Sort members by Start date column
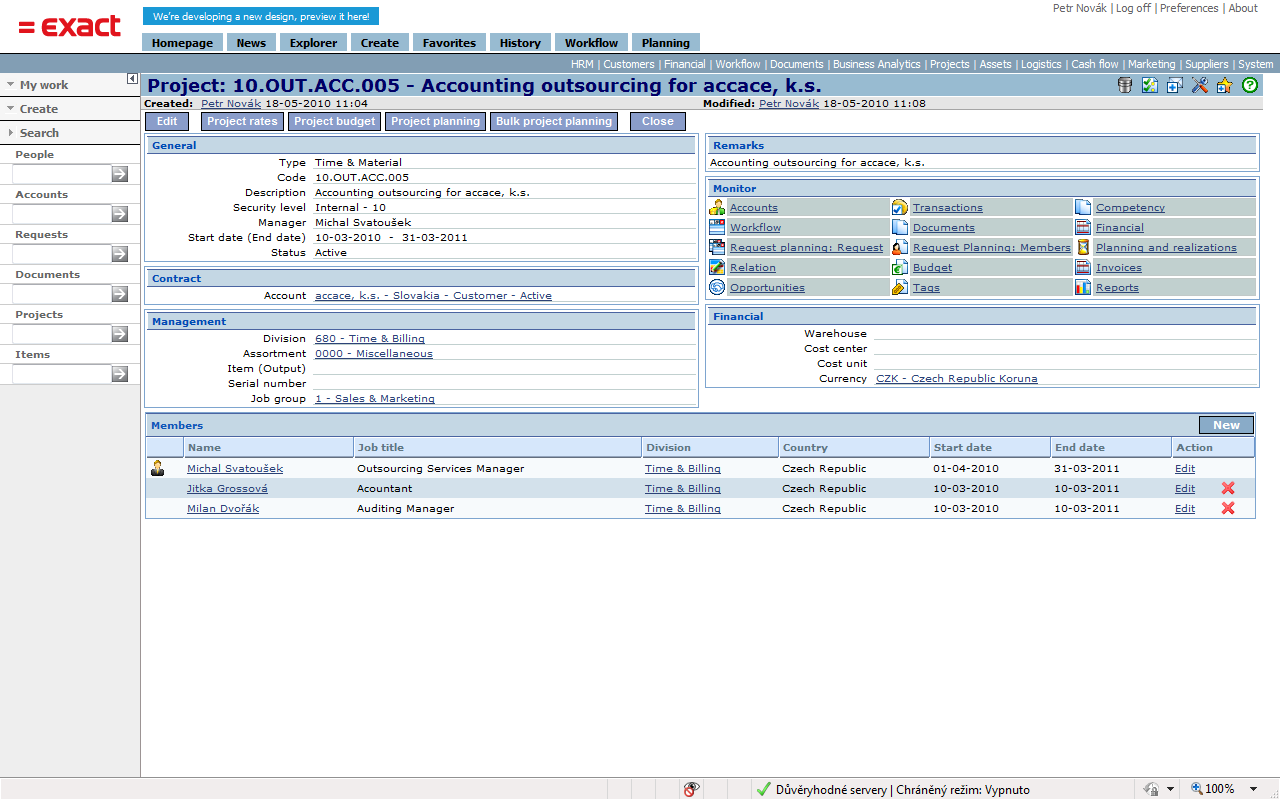The height and width of the screenshot is (800, 1280). point(963,447)
